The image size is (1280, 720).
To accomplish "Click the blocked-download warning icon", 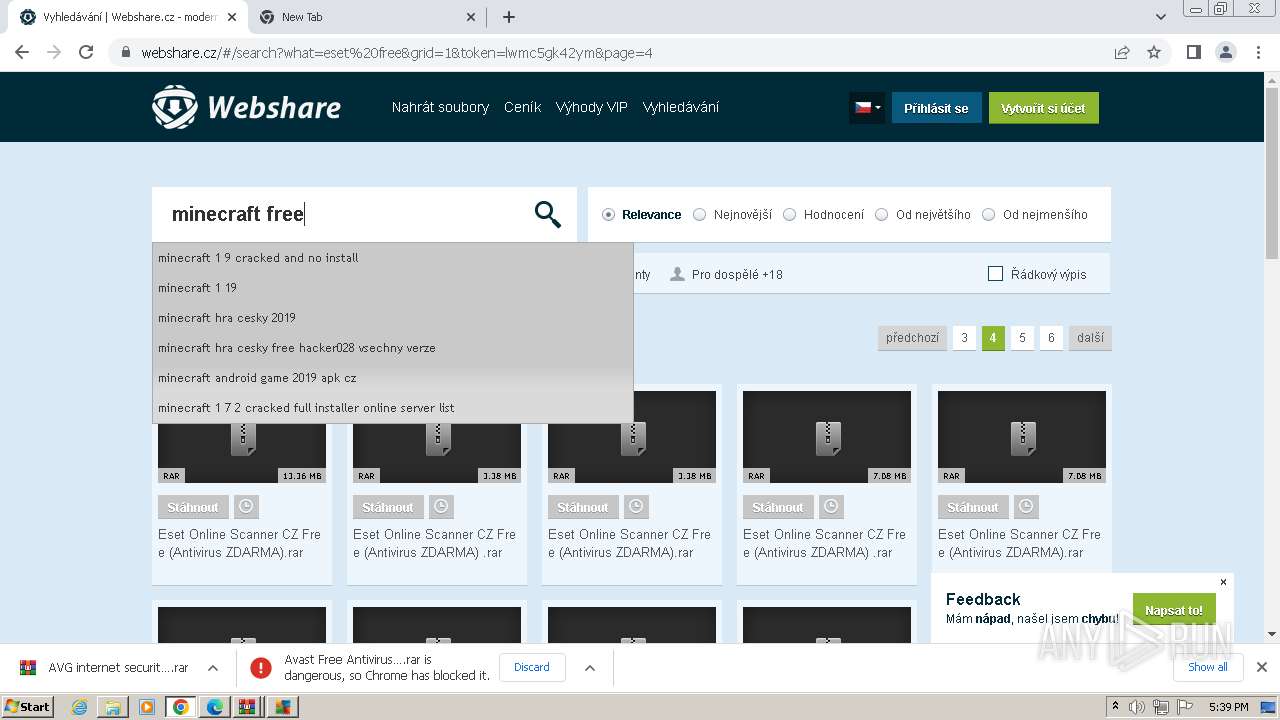I will (x=261, y=667).
